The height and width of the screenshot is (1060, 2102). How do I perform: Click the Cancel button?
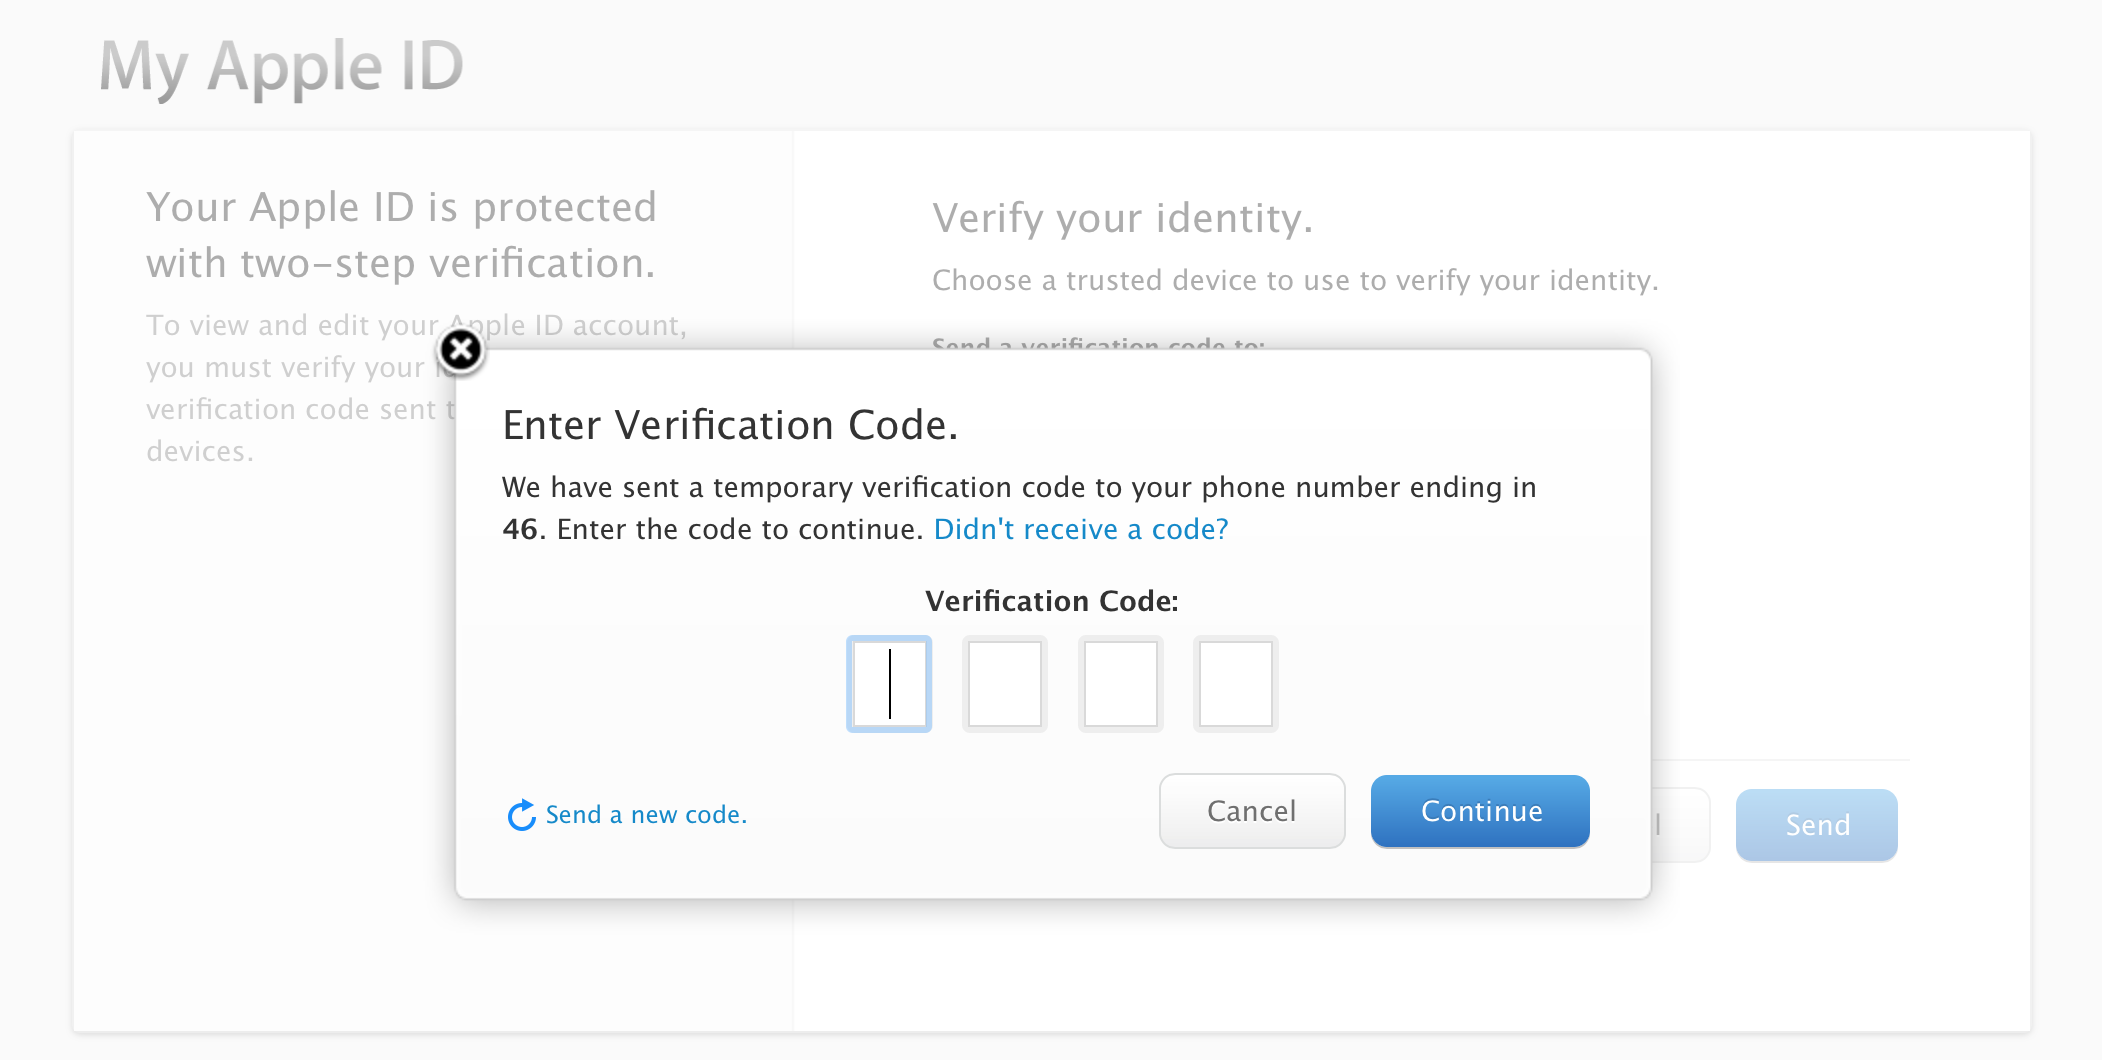pyautogui.click(x=1252, y=811)
